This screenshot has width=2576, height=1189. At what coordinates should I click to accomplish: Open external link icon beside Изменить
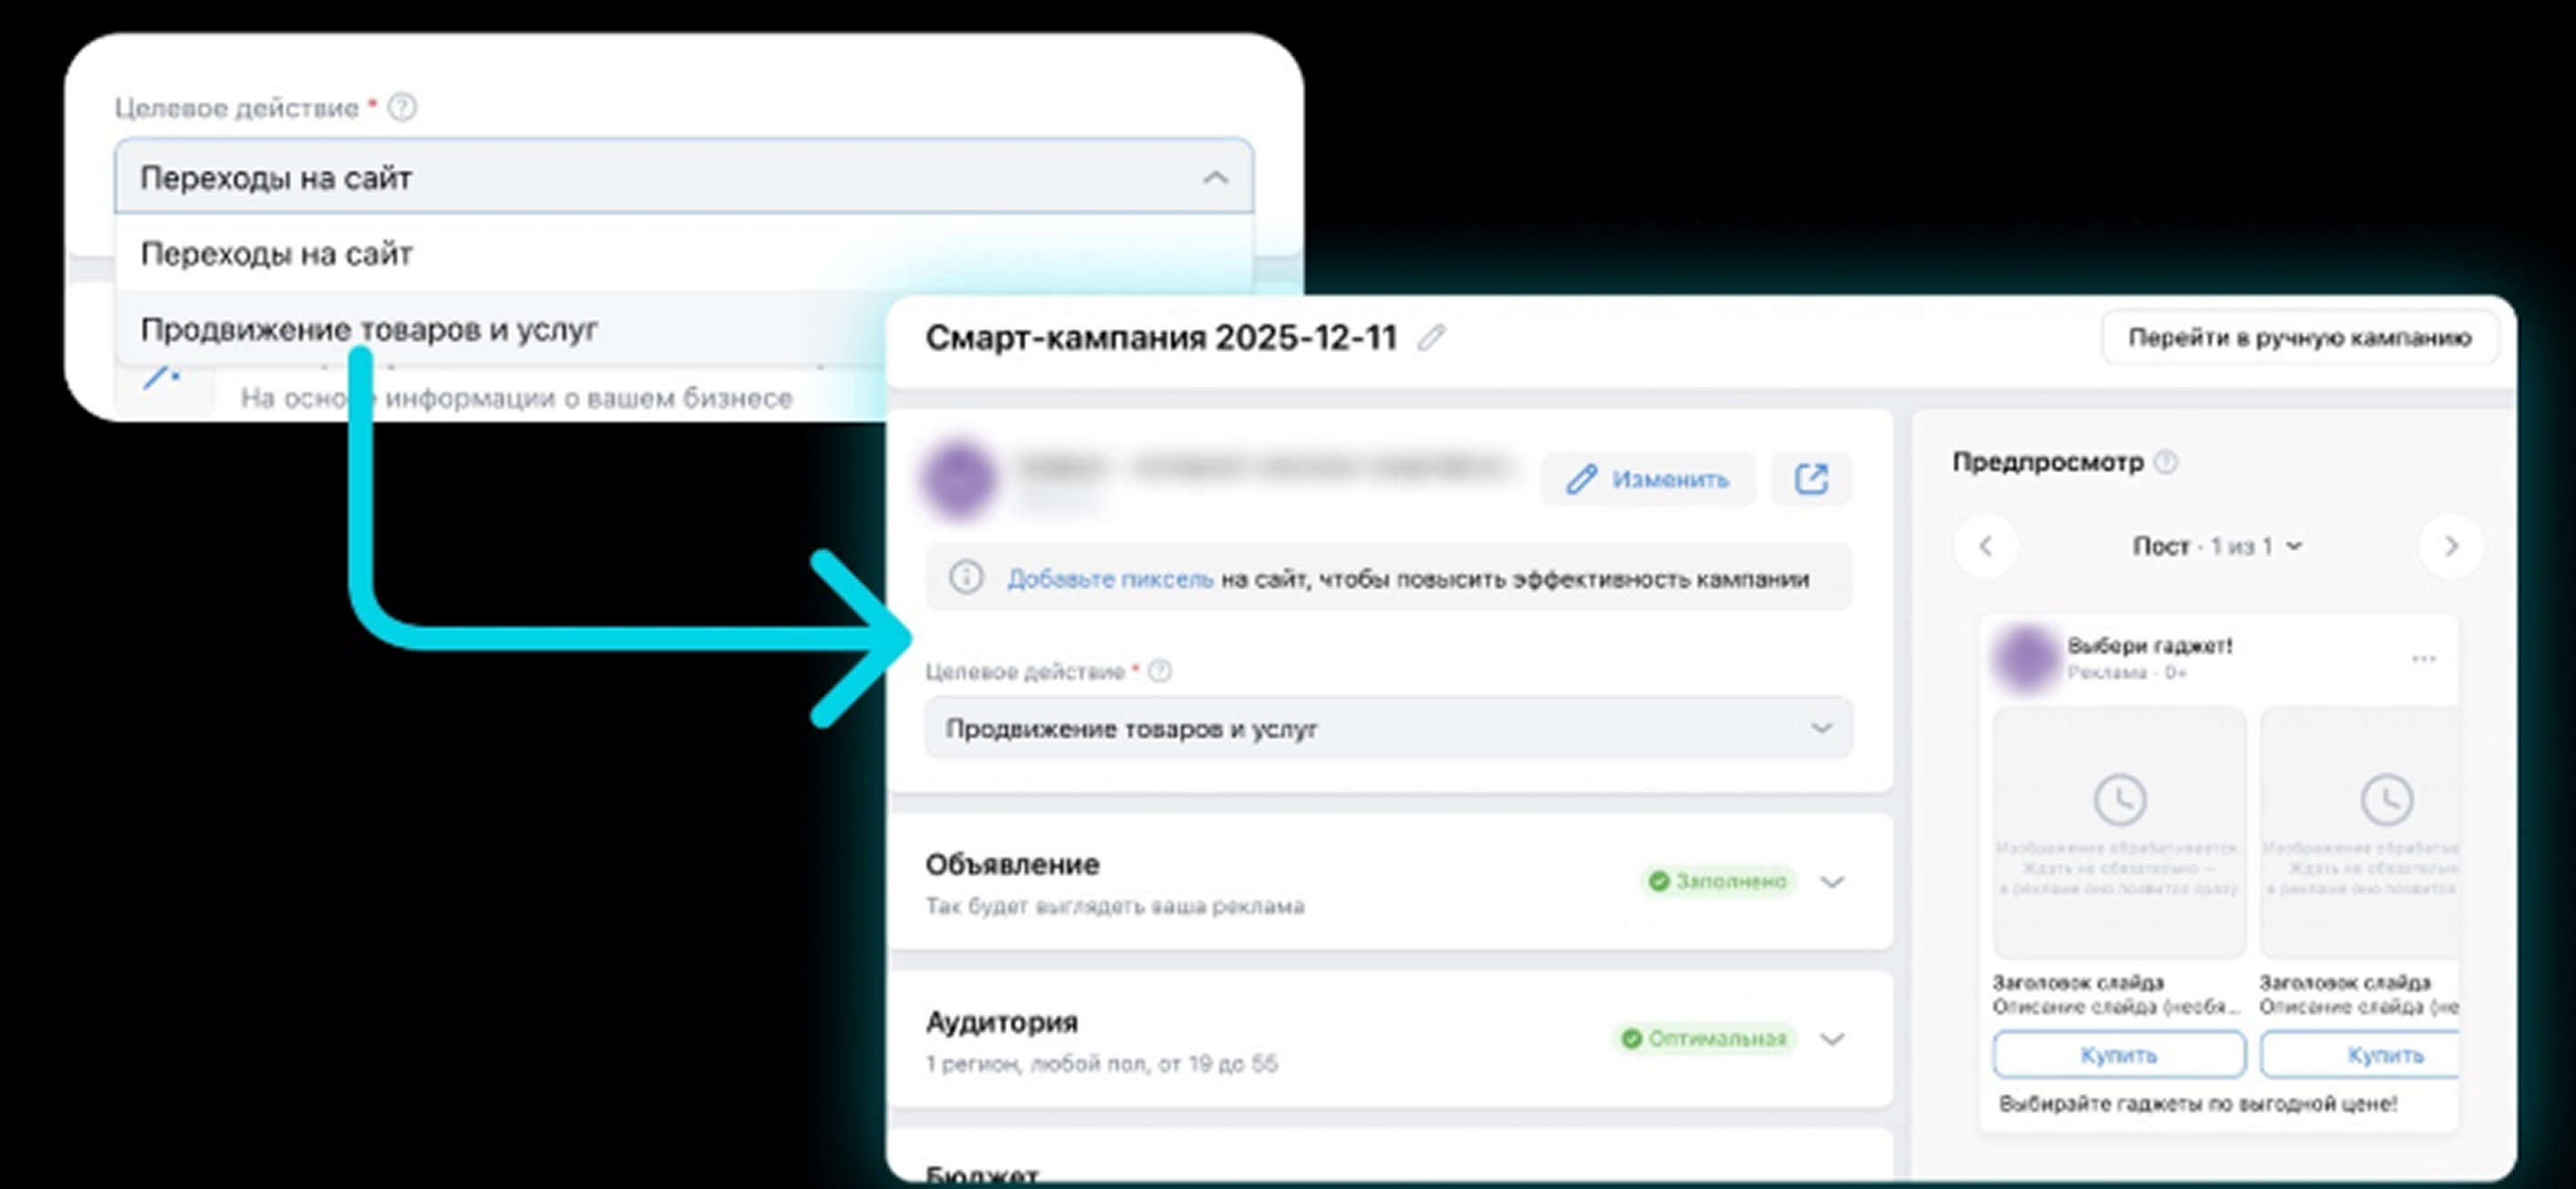pos(1811,479)
